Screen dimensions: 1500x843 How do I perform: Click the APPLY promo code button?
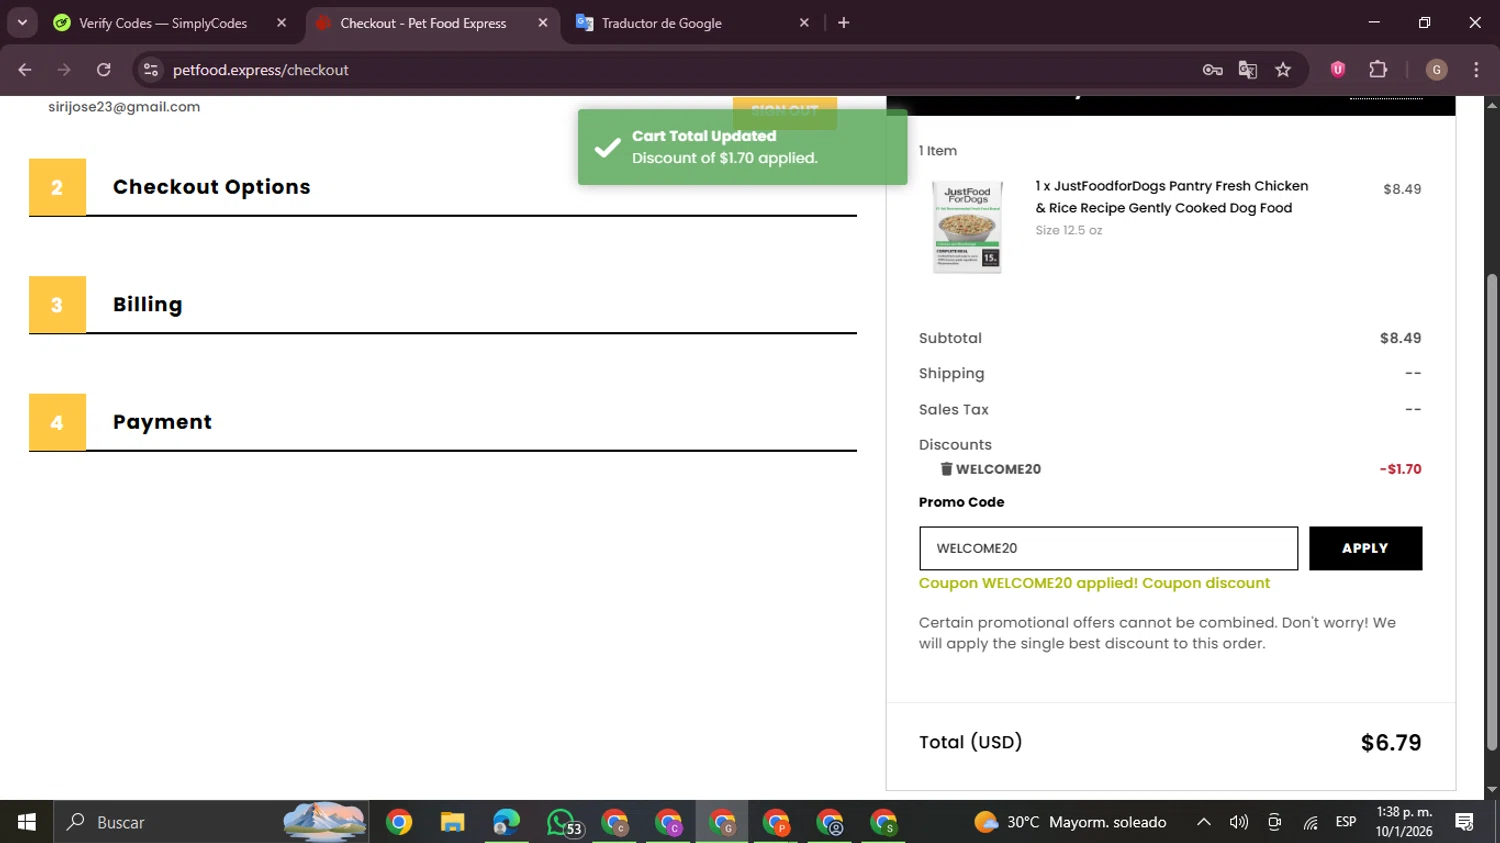[x=1365, y=548]
